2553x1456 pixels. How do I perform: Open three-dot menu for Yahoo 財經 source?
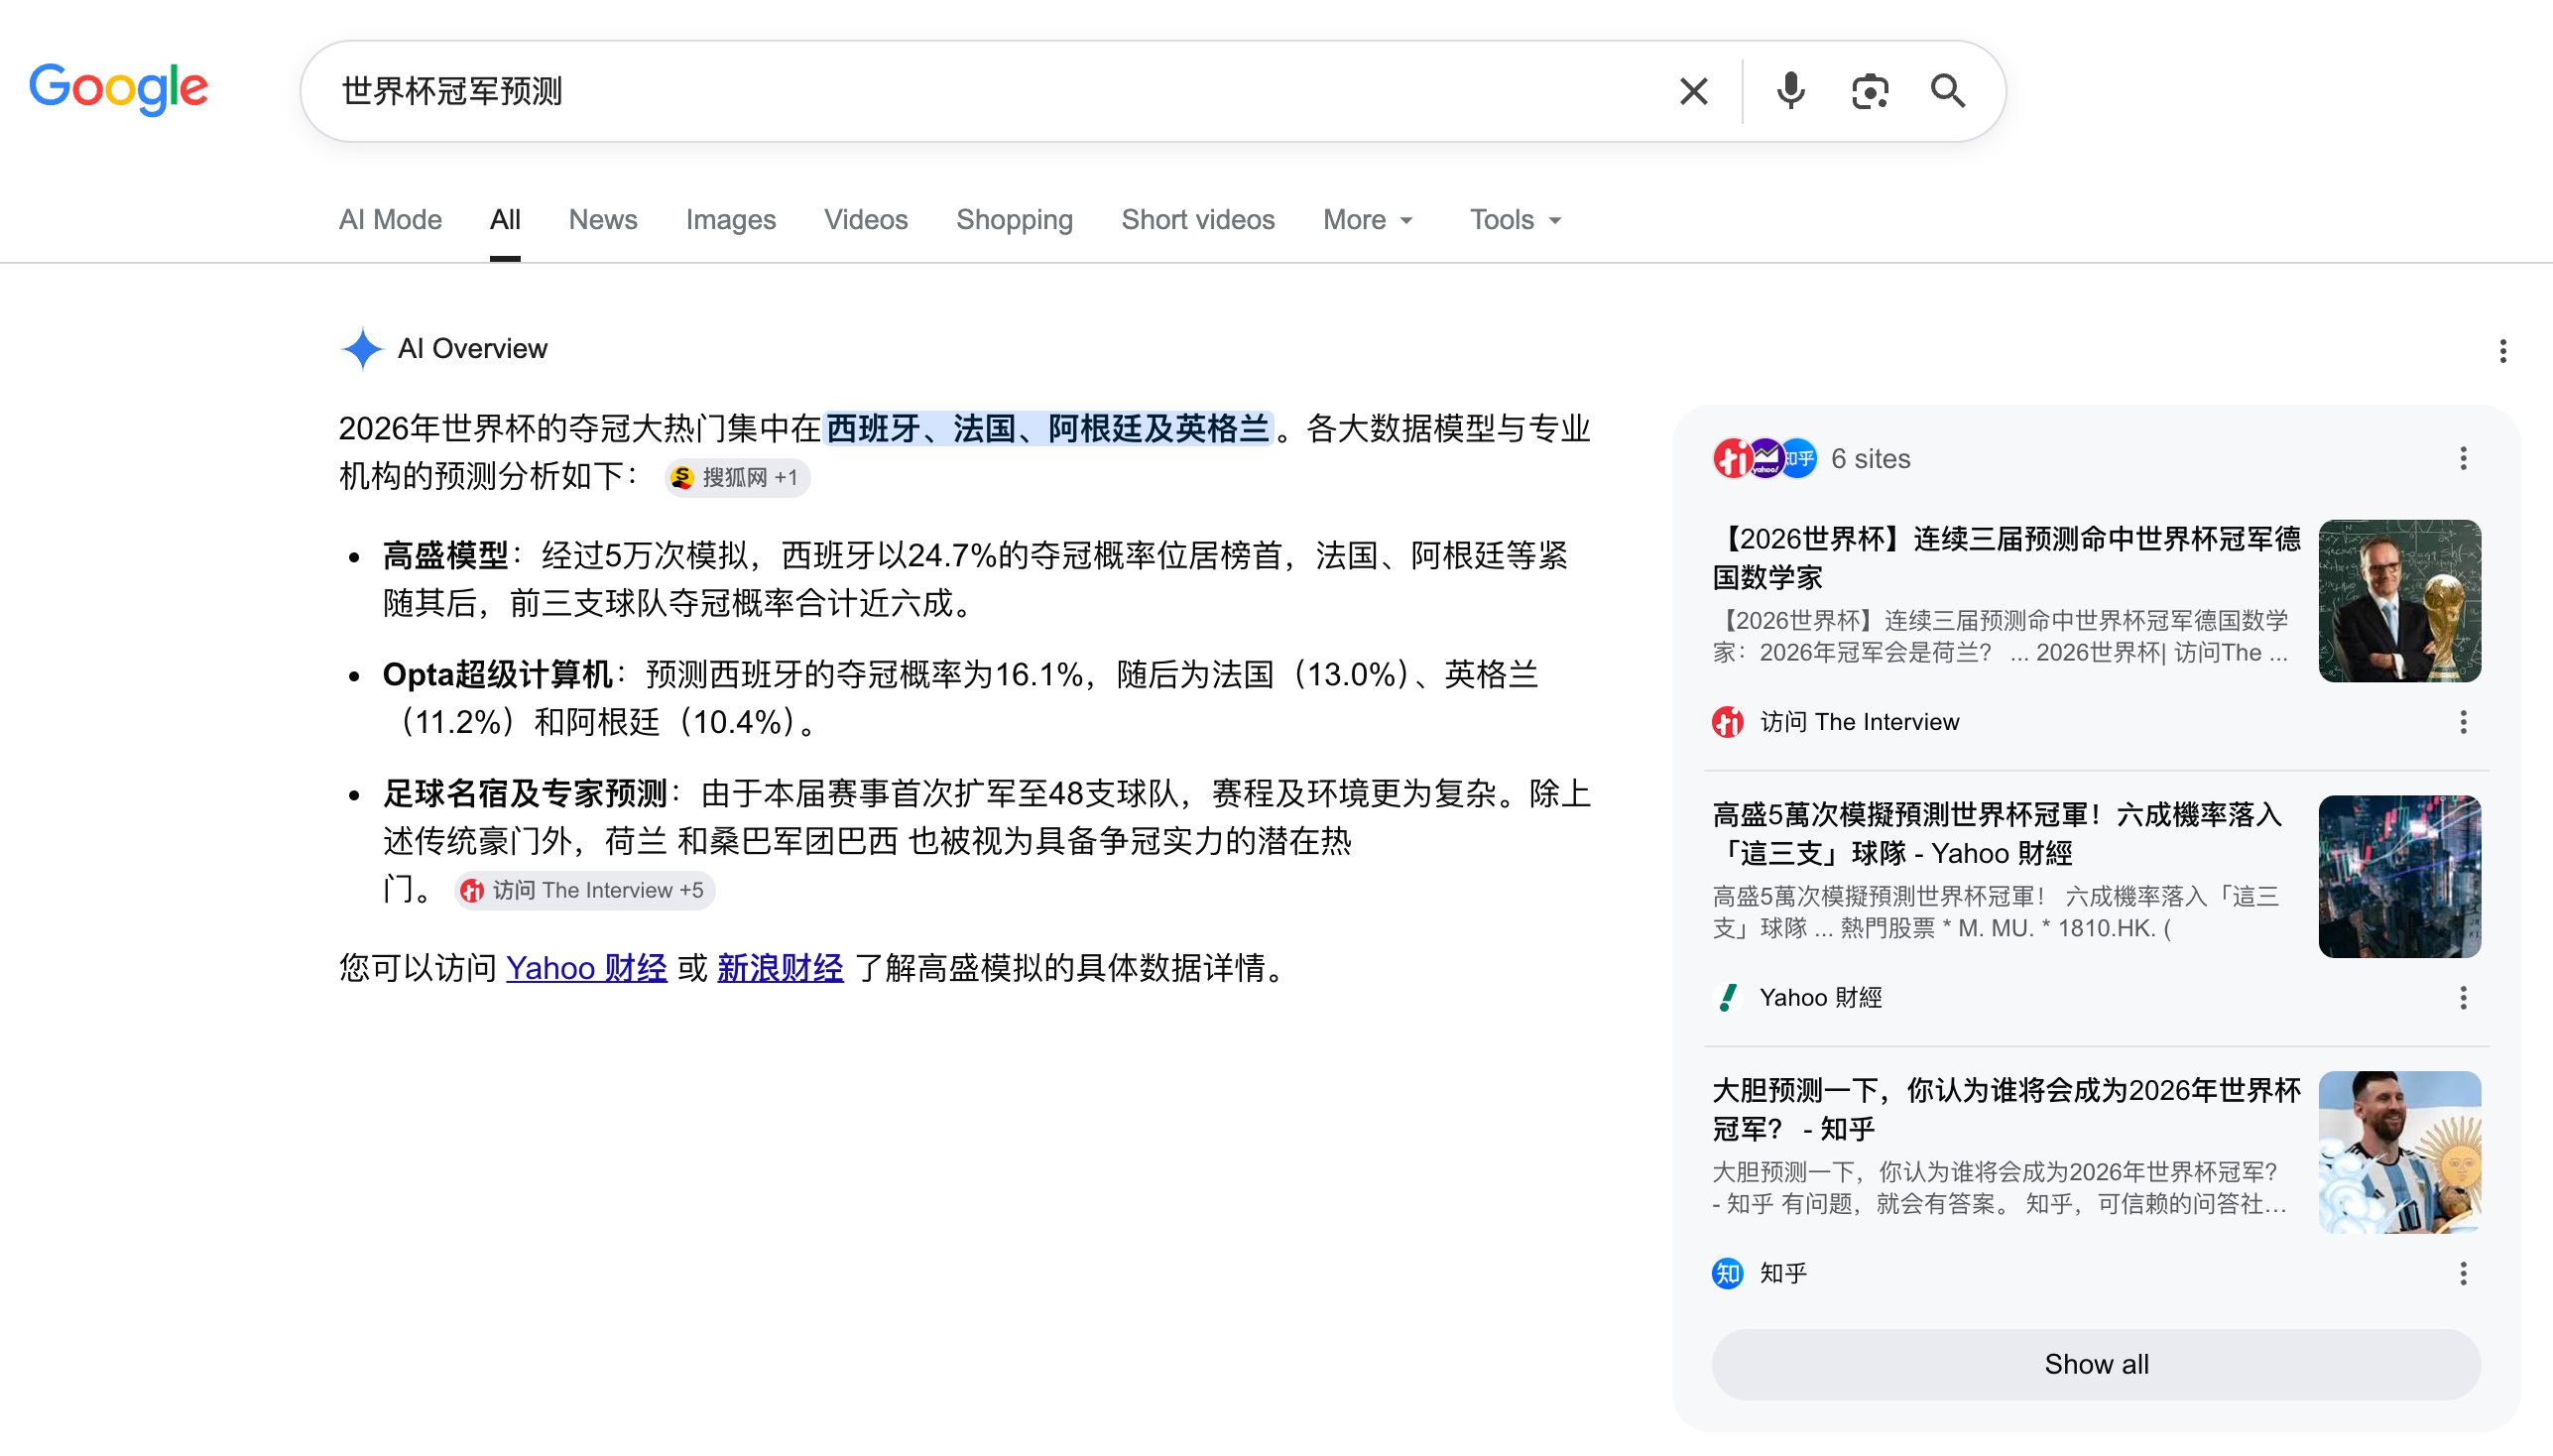point(2463,998)
